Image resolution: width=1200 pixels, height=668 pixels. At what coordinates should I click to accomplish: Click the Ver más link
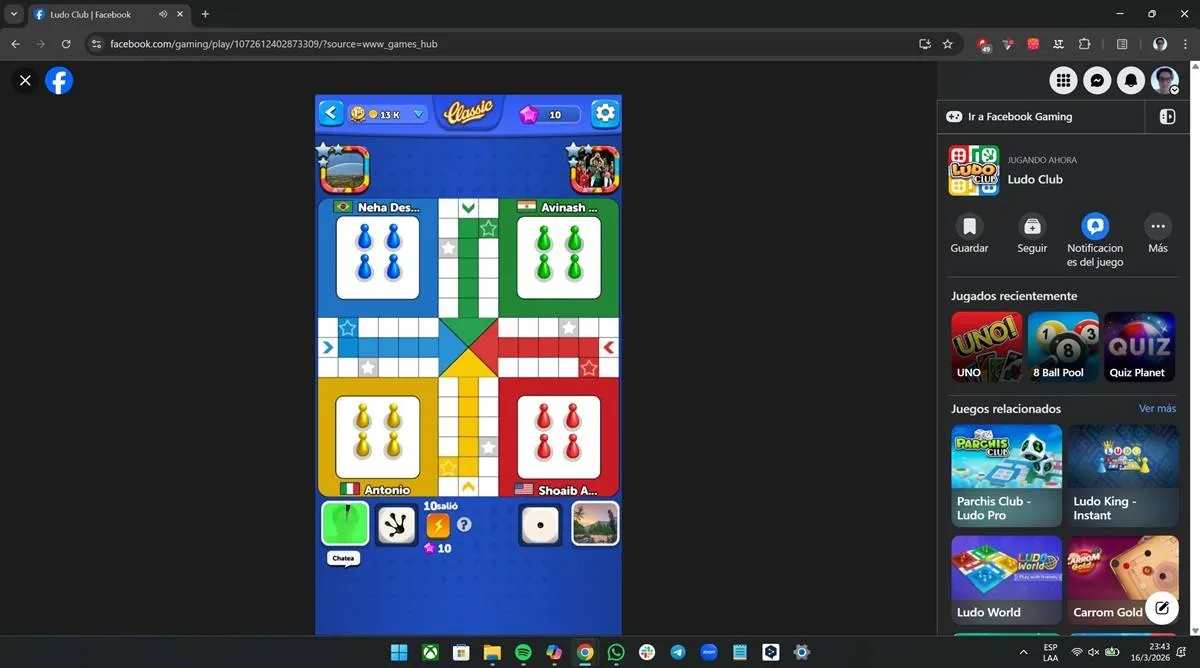tap(1157, 409)
